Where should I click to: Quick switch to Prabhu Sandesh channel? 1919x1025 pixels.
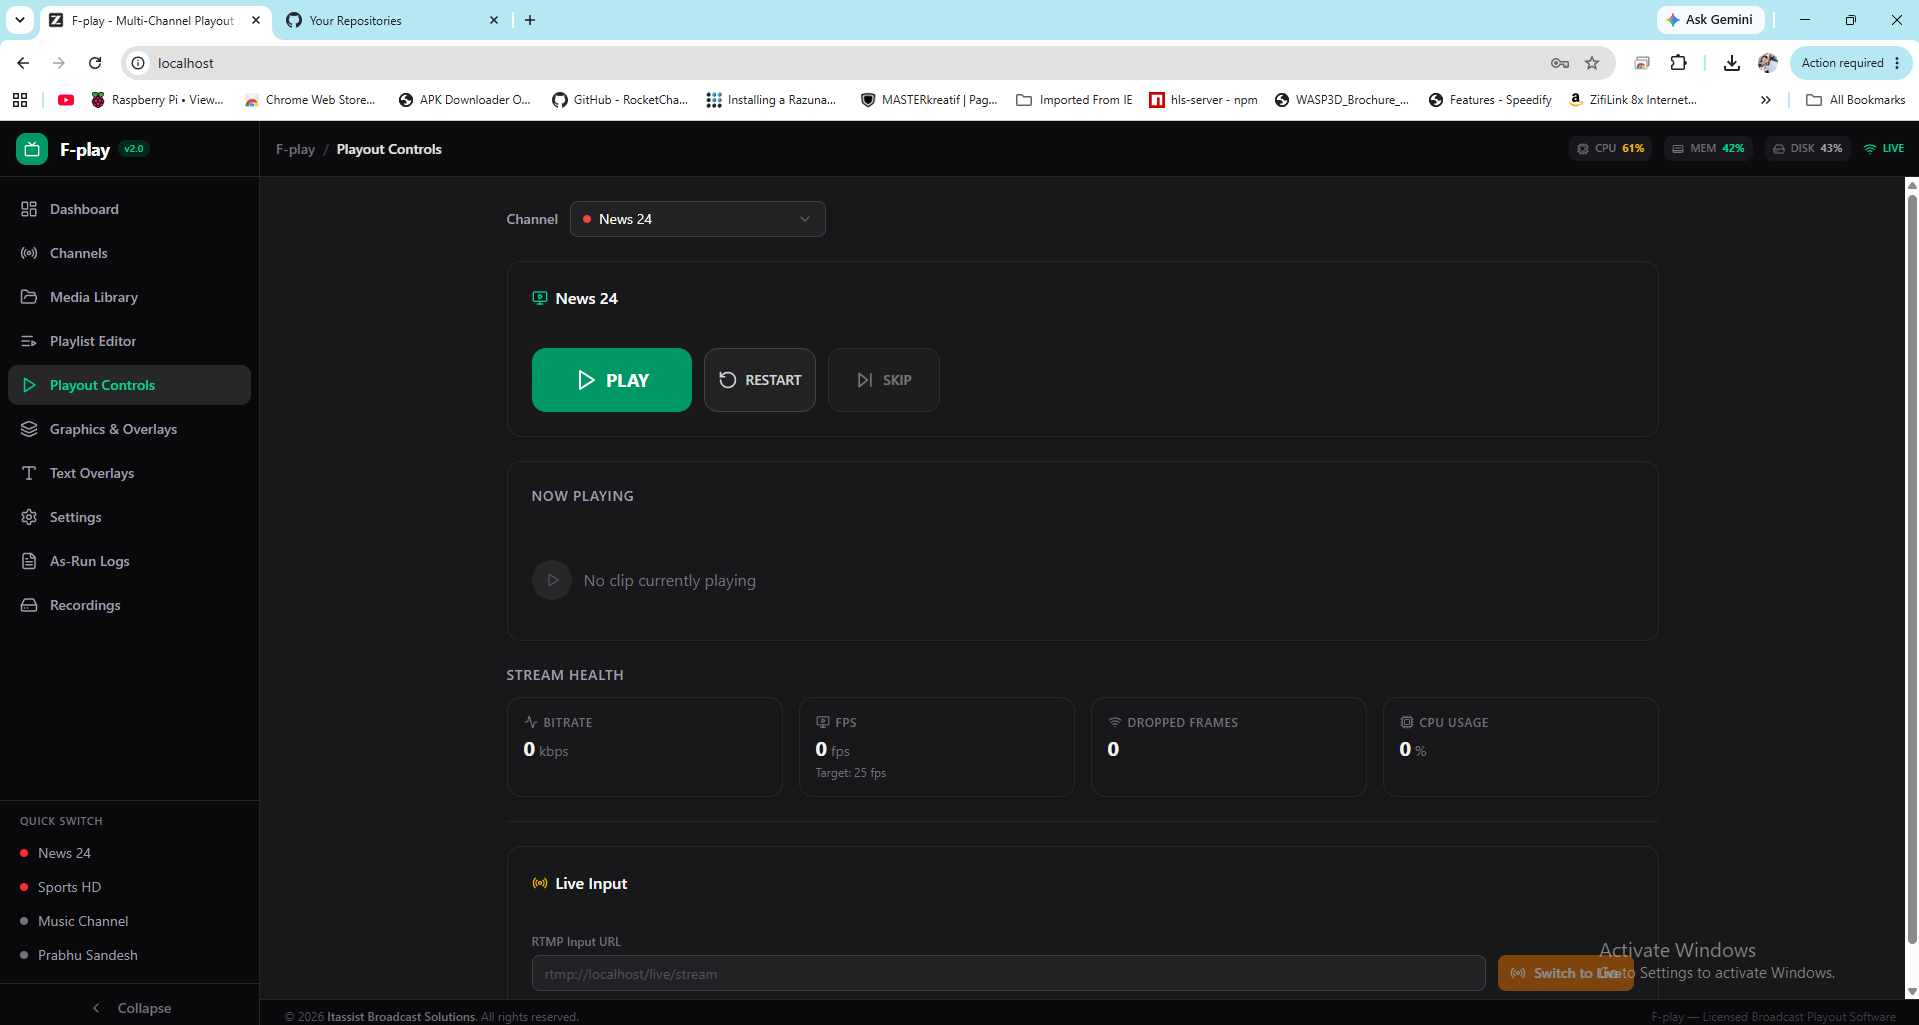point(88,955)
